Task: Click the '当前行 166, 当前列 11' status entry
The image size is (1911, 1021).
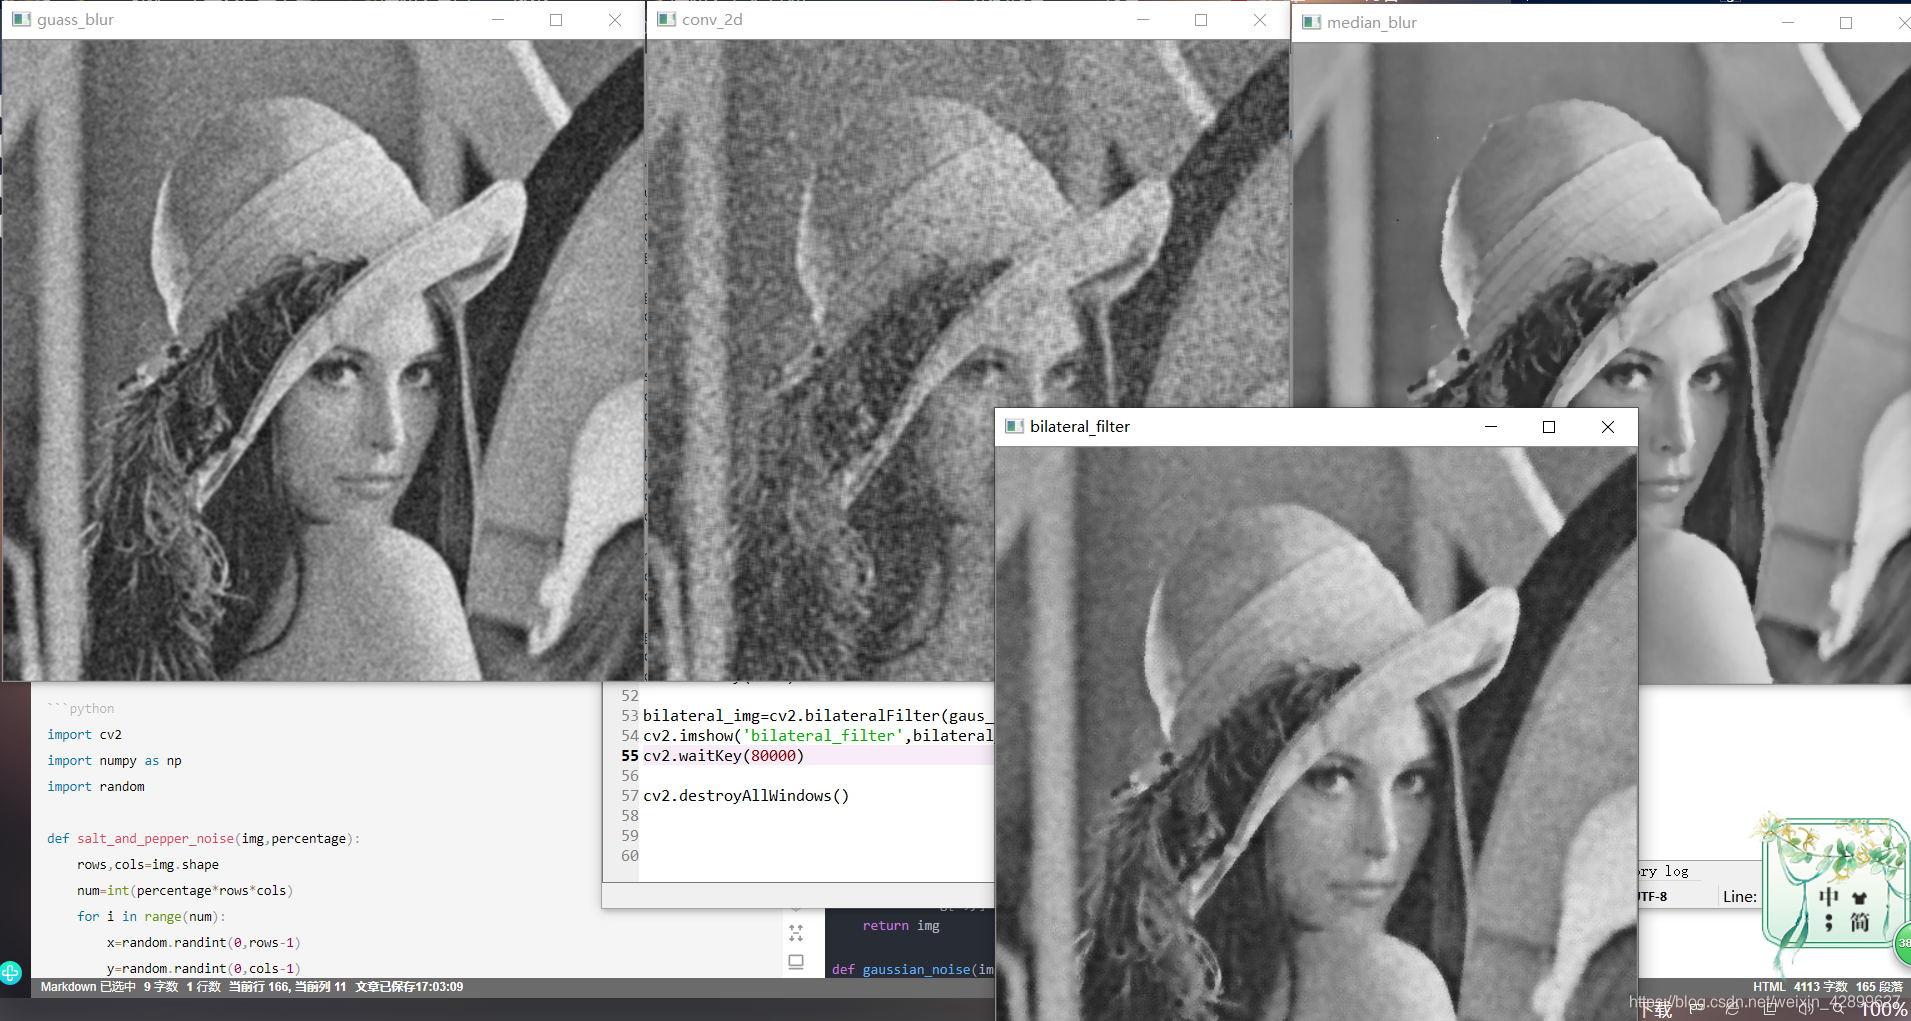Action: [x=287, y=987]
